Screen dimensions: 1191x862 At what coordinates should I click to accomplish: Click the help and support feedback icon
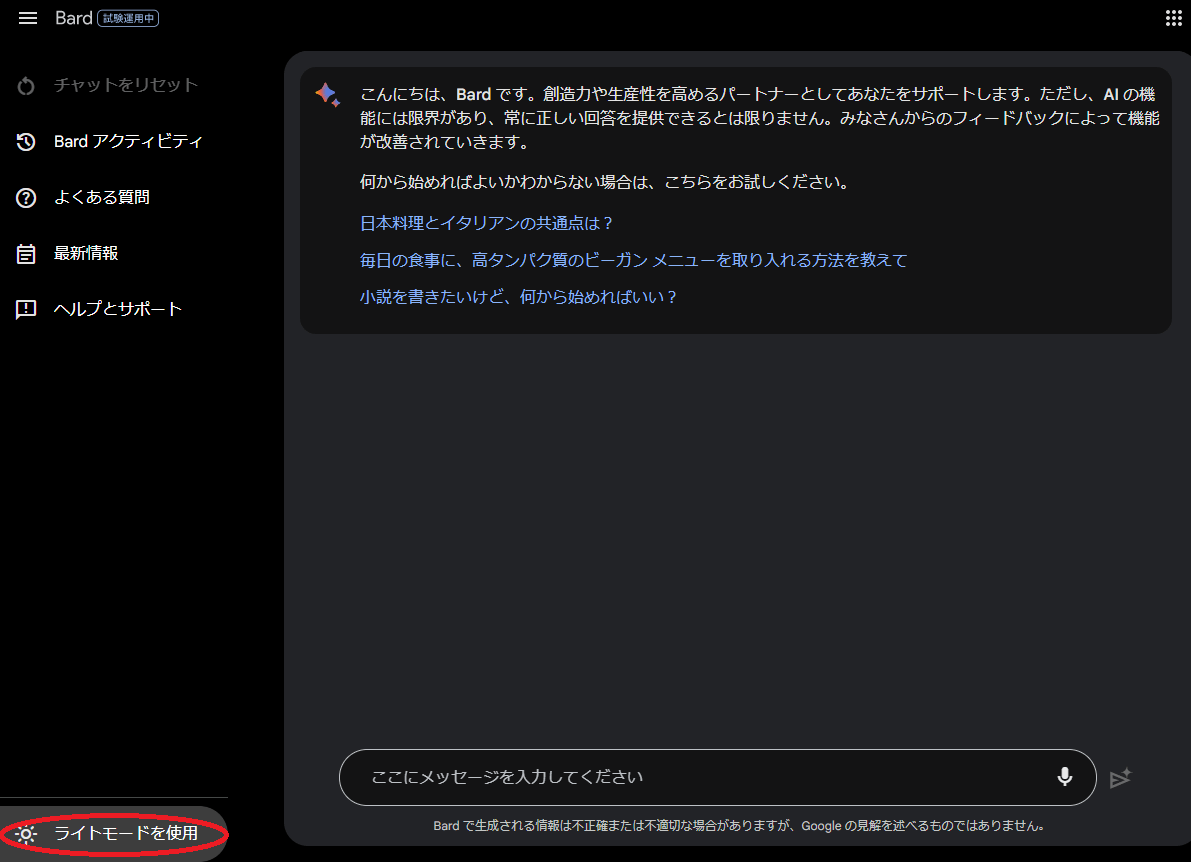tap(26, 309)
